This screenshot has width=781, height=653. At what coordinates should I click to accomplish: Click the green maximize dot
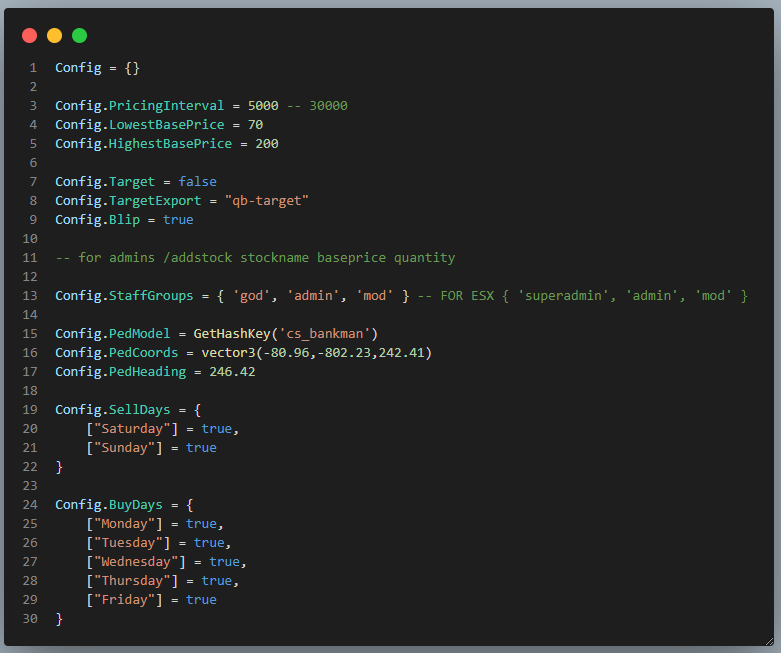point(79,36)
